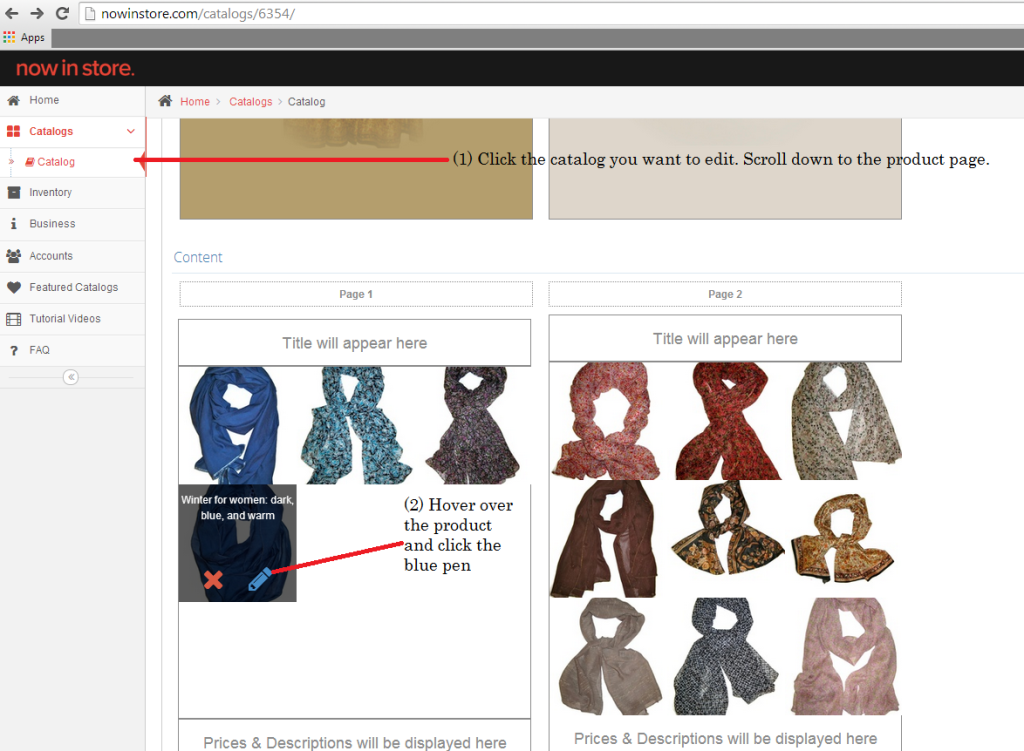Click the Page 2 header box
Screen dimensions: 1024x751
tap(725, 294)
